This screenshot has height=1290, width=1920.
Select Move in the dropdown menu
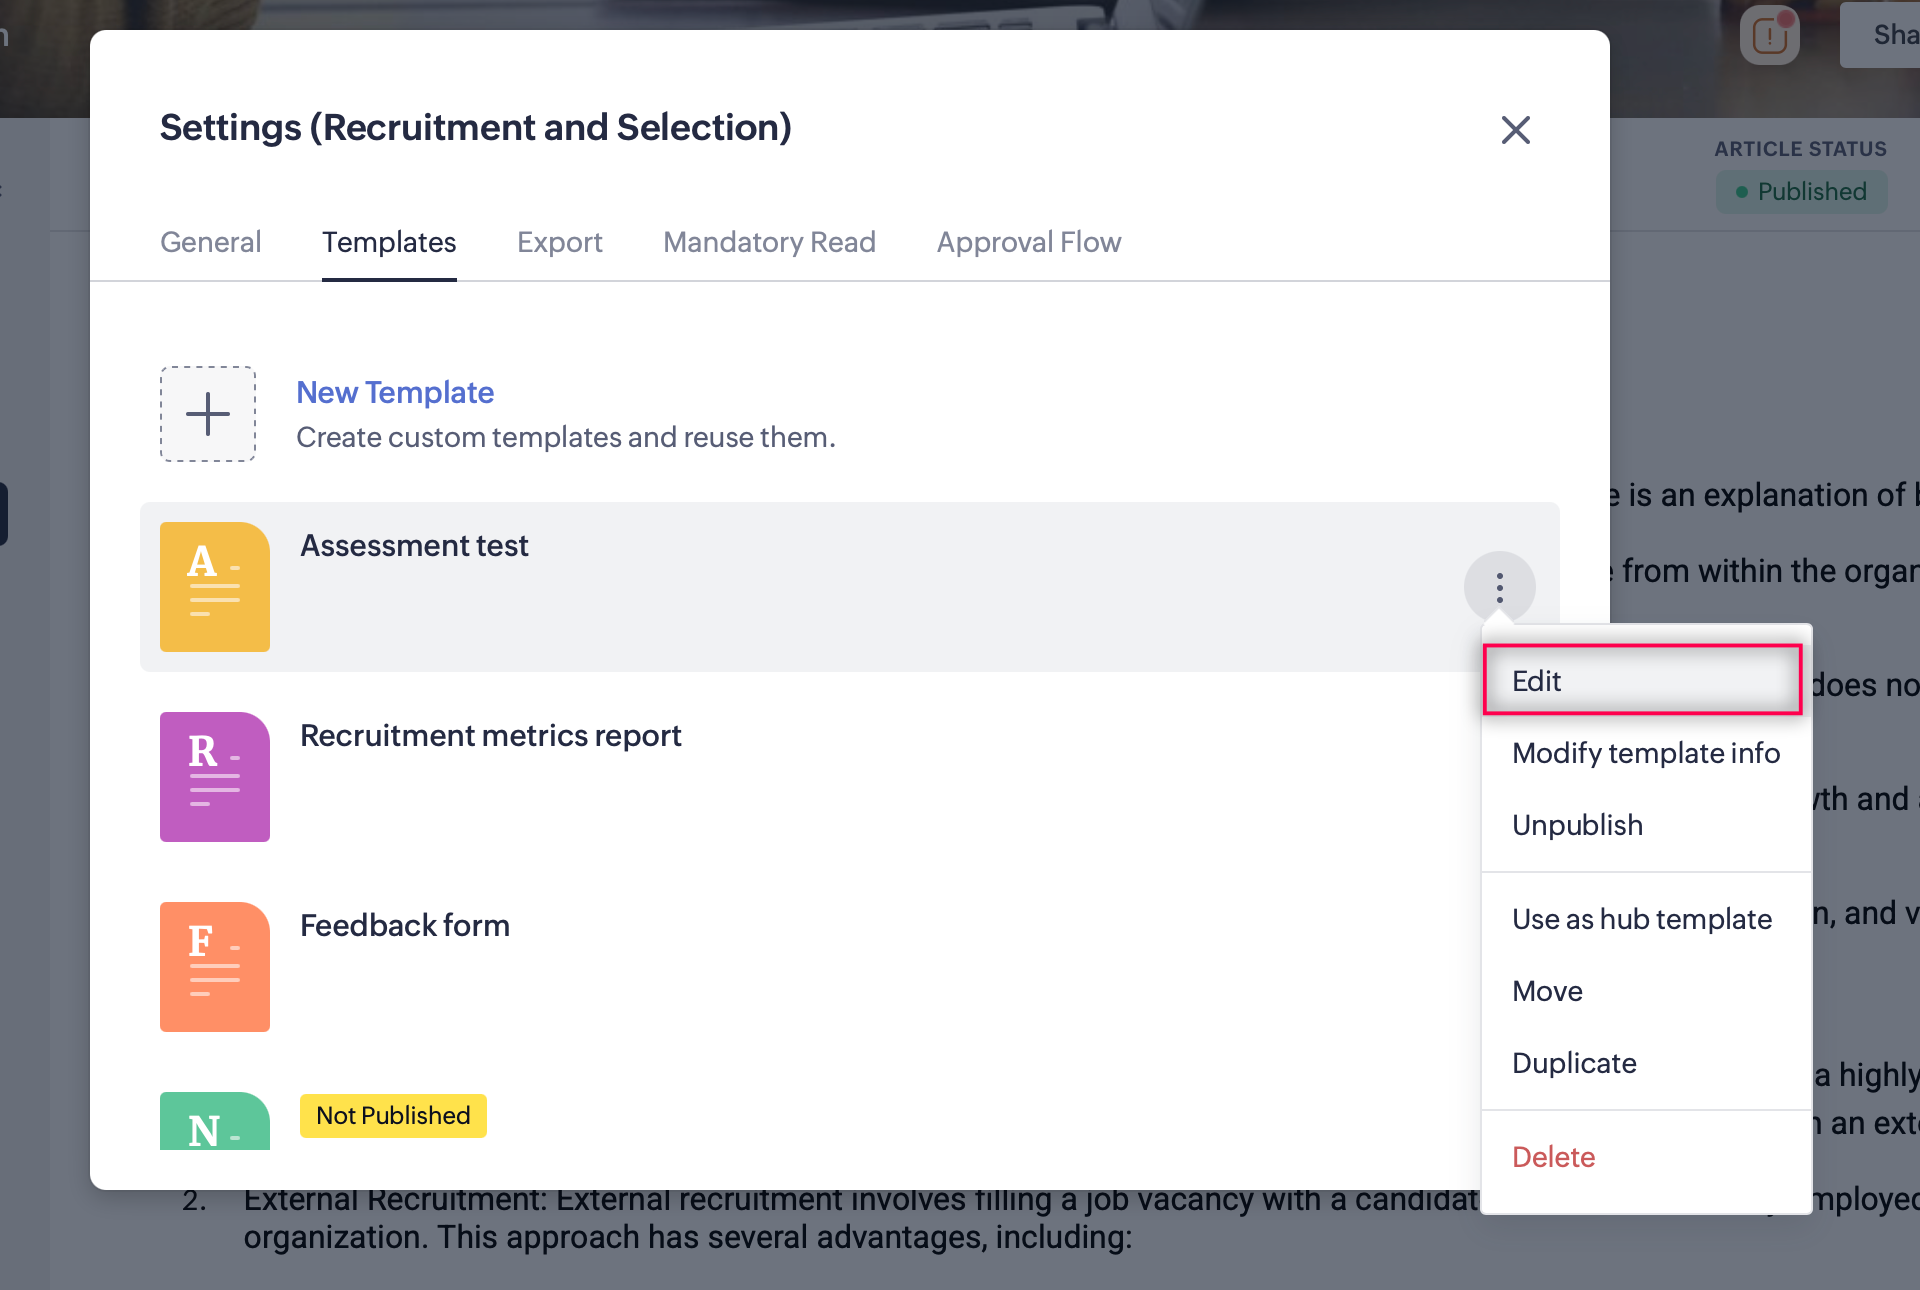pyautogui.click(x=1547, y=991)
